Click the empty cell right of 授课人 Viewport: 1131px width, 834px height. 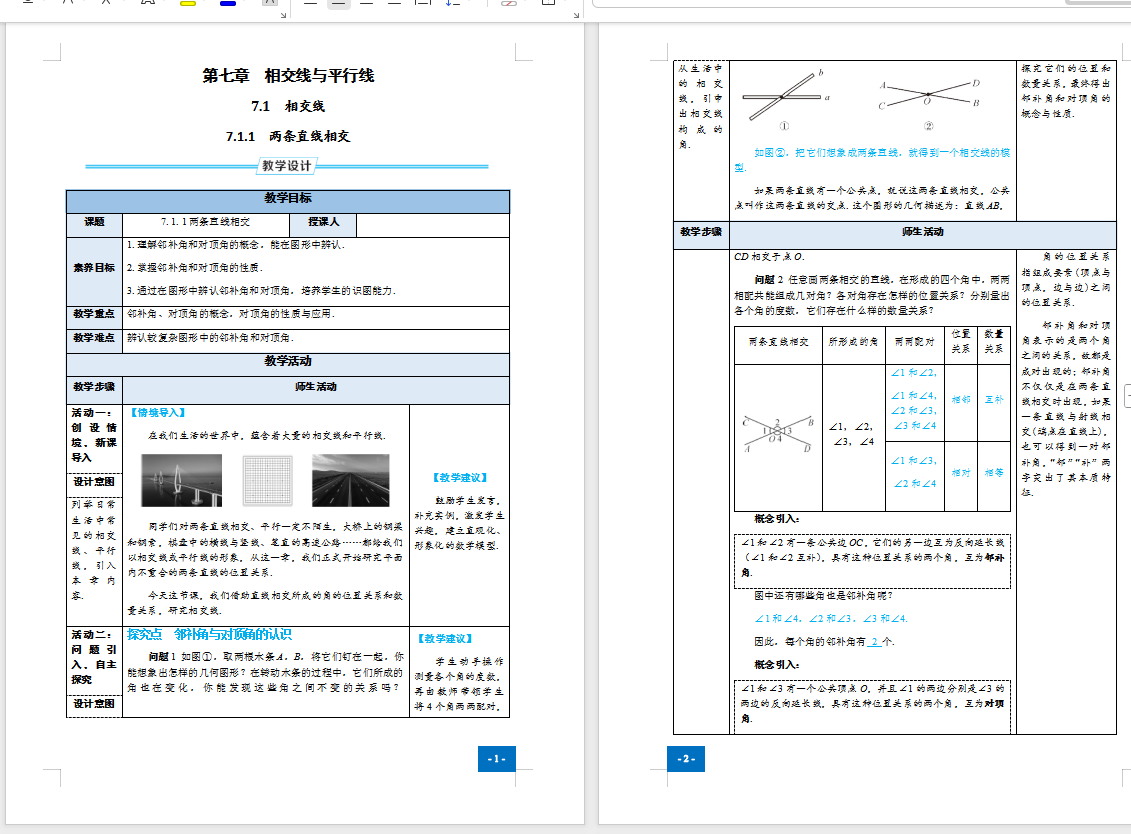point(433,224)
